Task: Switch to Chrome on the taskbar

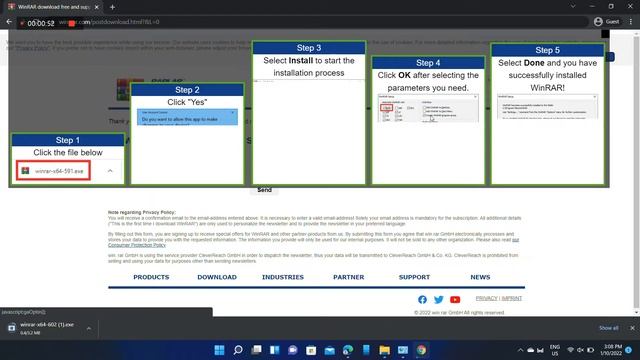Action: (421, 350)
